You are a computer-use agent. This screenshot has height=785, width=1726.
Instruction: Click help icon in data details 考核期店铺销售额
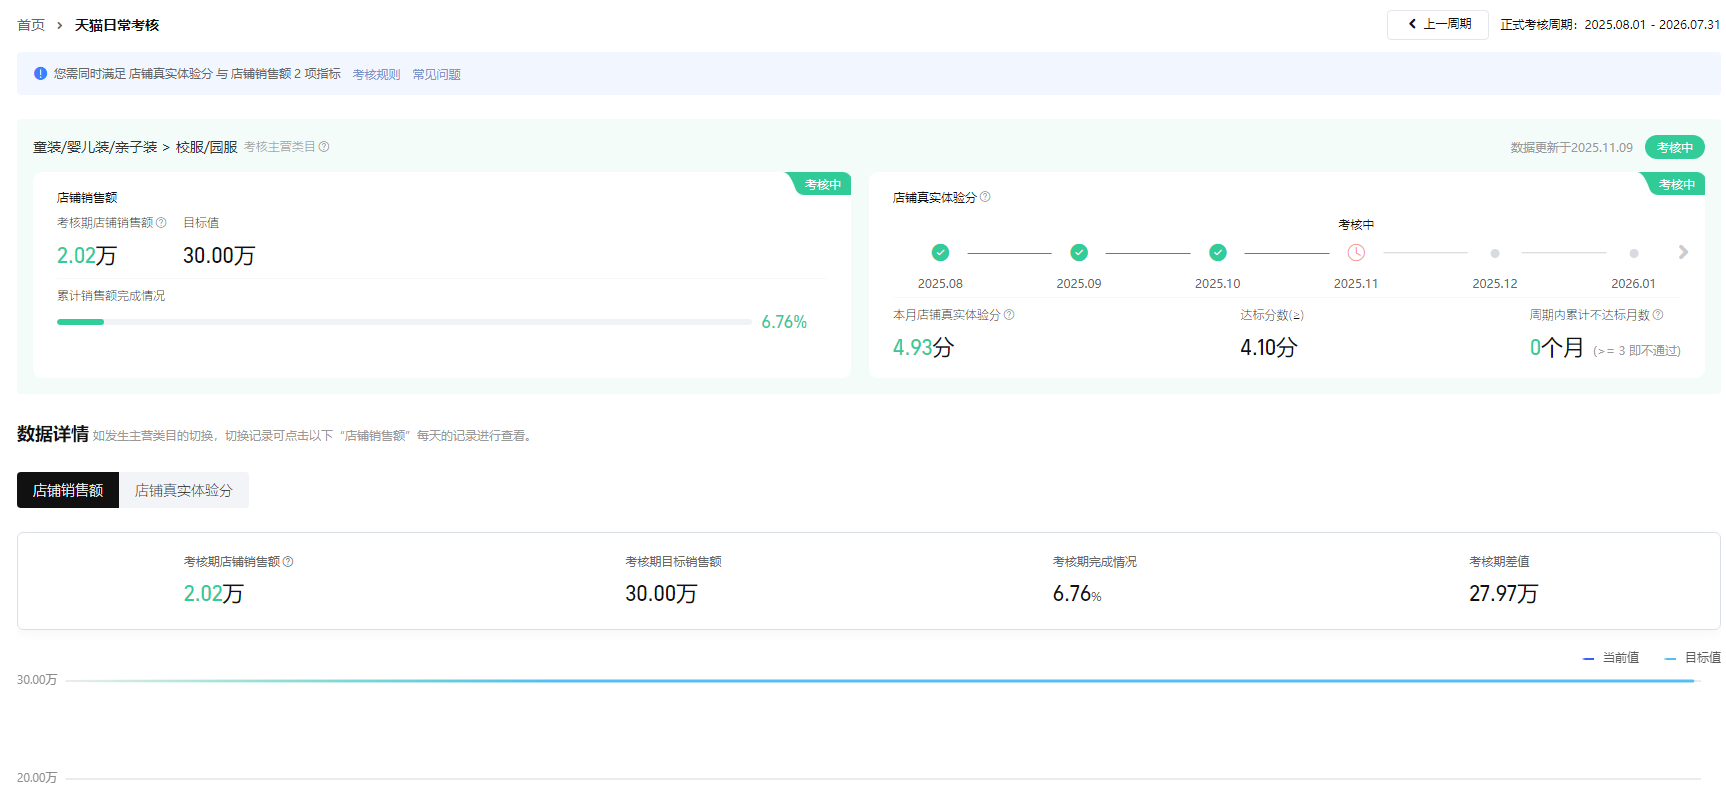288,562
